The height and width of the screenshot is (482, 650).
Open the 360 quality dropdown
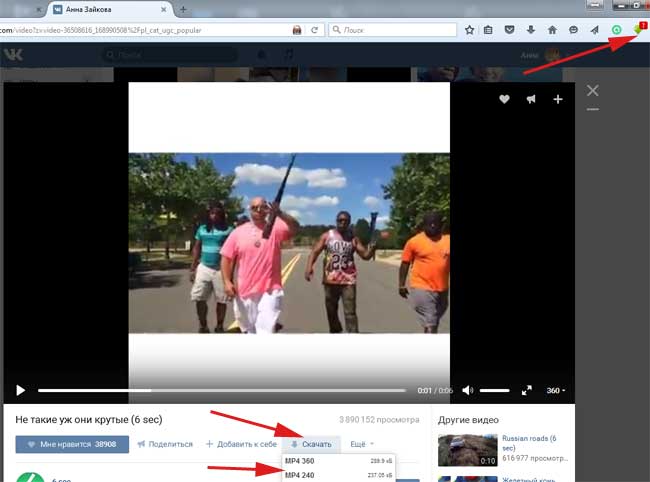point(556,390)
